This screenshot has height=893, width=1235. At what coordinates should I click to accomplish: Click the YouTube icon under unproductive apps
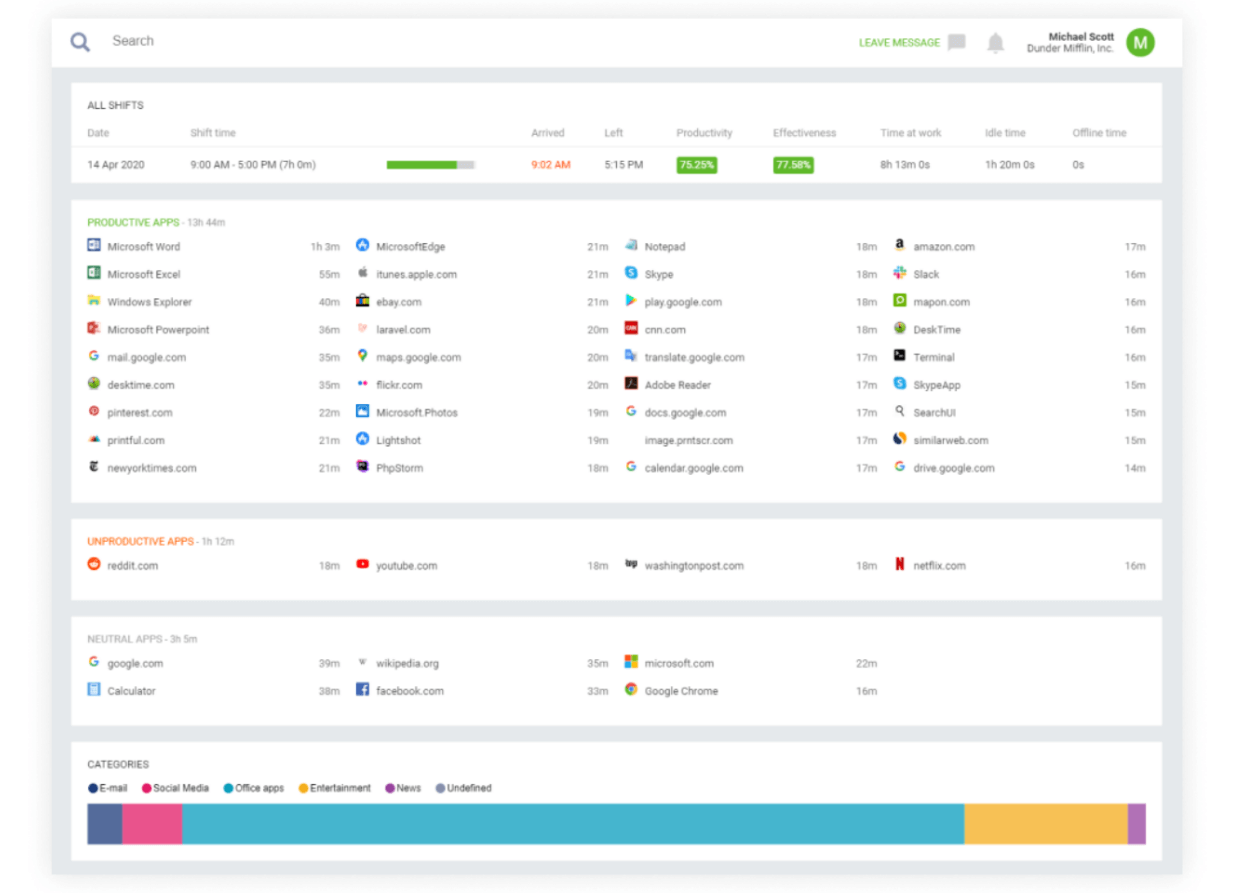pos(362,565)
